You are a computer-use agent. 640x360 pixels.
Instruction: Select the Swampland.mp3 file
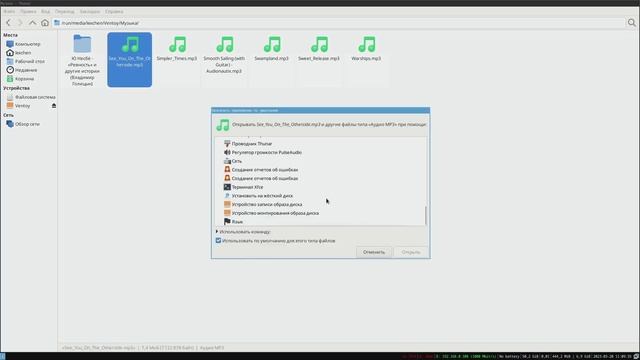pyautogui.click(x=271, y=49)
